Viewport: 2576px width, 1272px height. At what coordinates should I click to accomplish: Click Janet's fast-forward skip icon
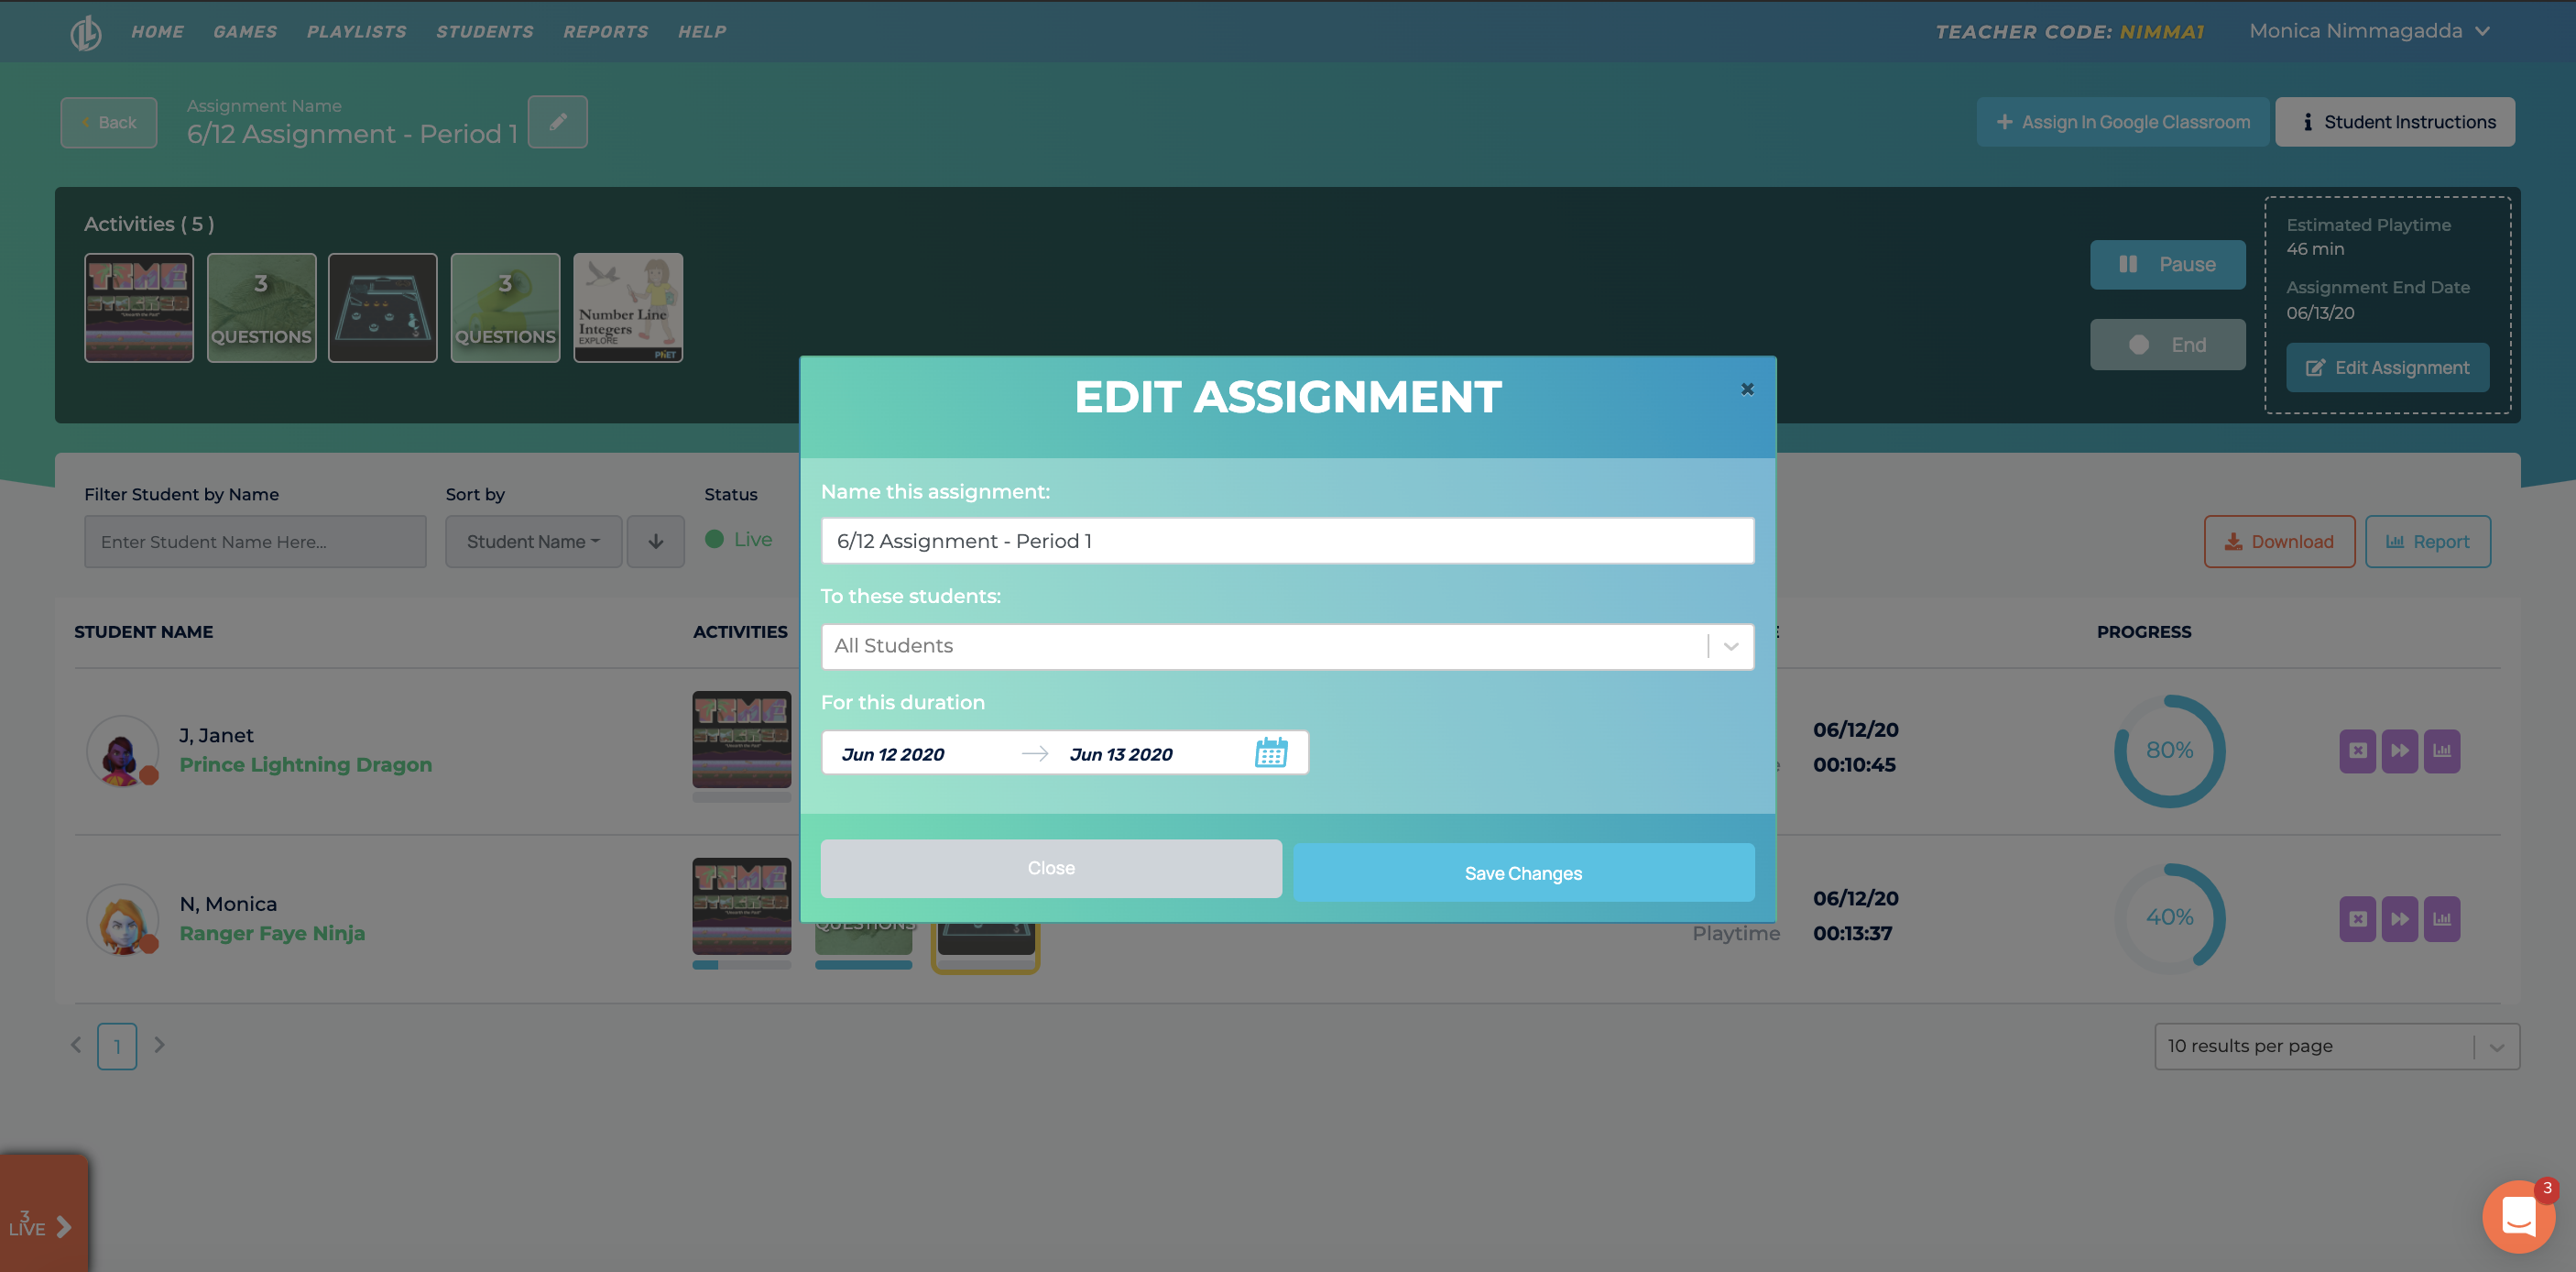click(2399, 751)
